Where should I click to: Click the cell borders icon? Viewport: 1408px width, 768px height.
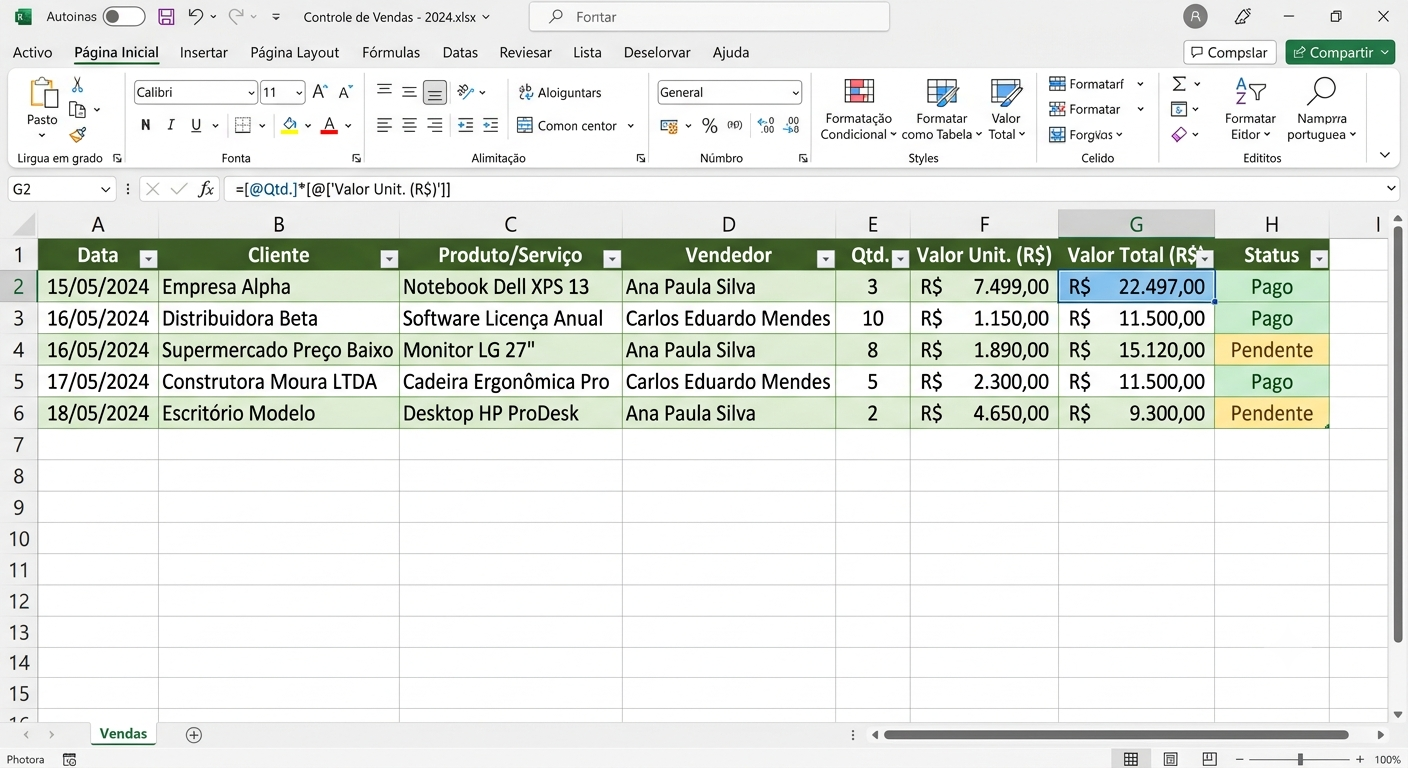(243, 125)
